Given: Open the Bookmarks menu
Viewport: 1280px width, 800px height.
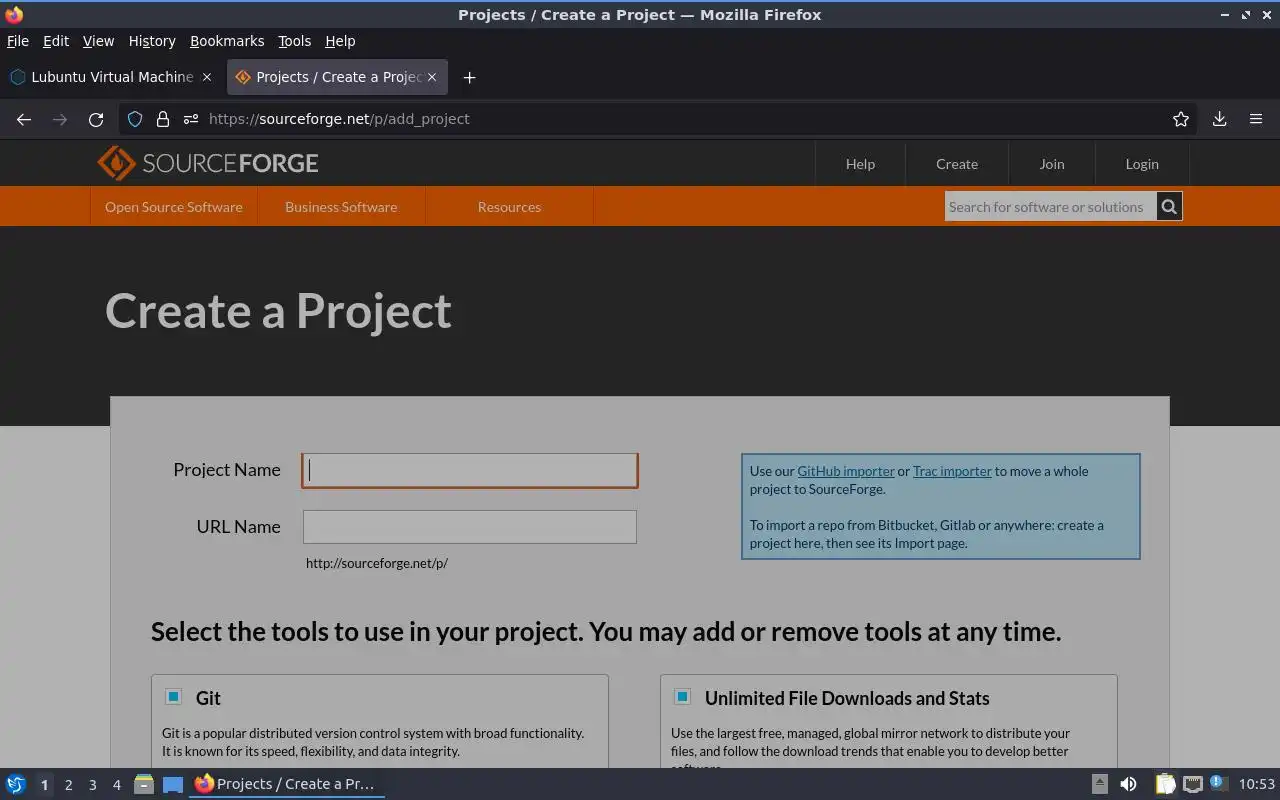Looking at the screenshot, I should (227, 41).
